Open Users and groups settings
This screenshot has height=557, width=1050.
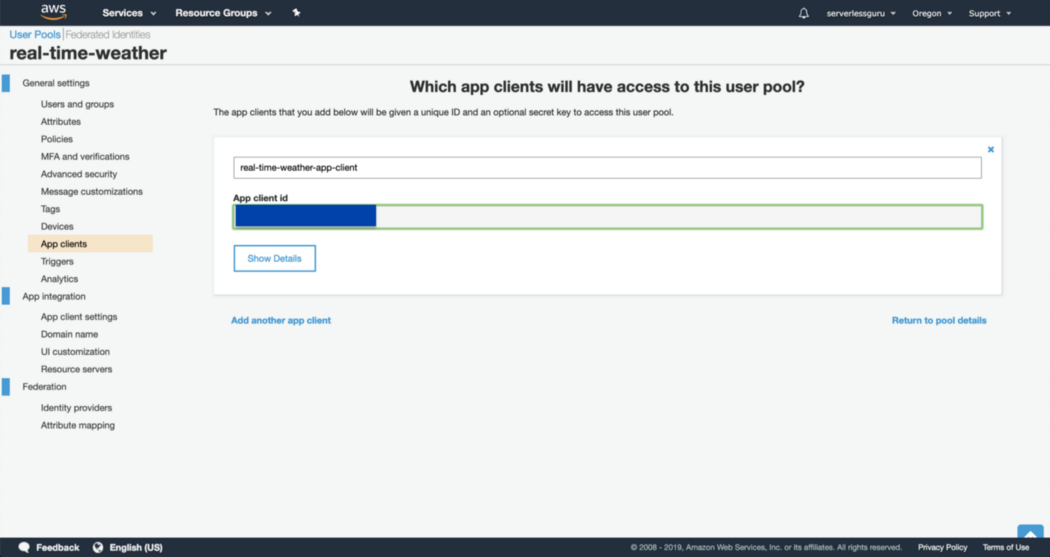click(77, 104)
